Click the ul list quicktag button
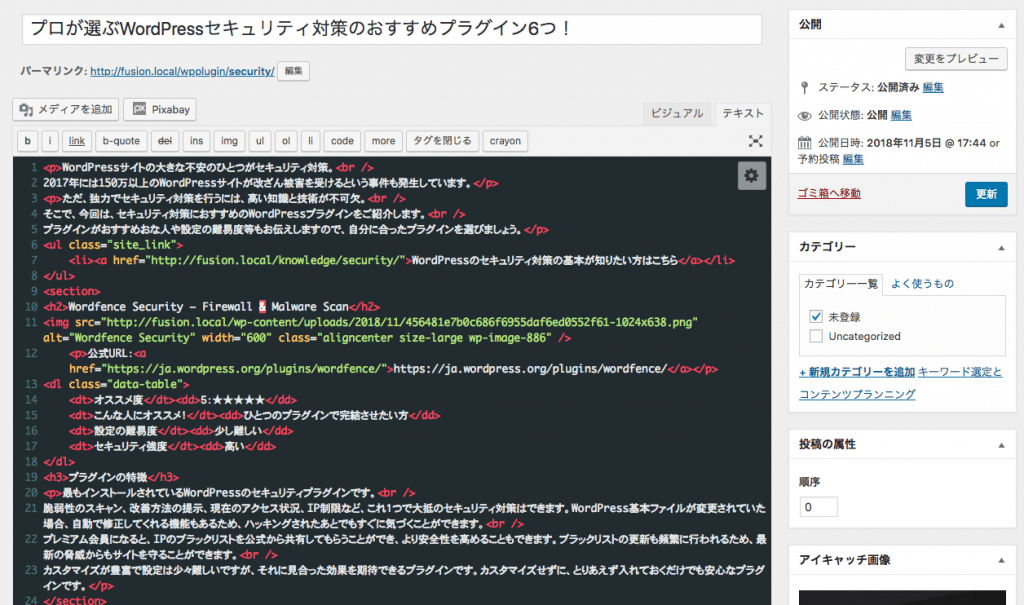This screenshot has width=1024, height=605. (x=260, y=141)
